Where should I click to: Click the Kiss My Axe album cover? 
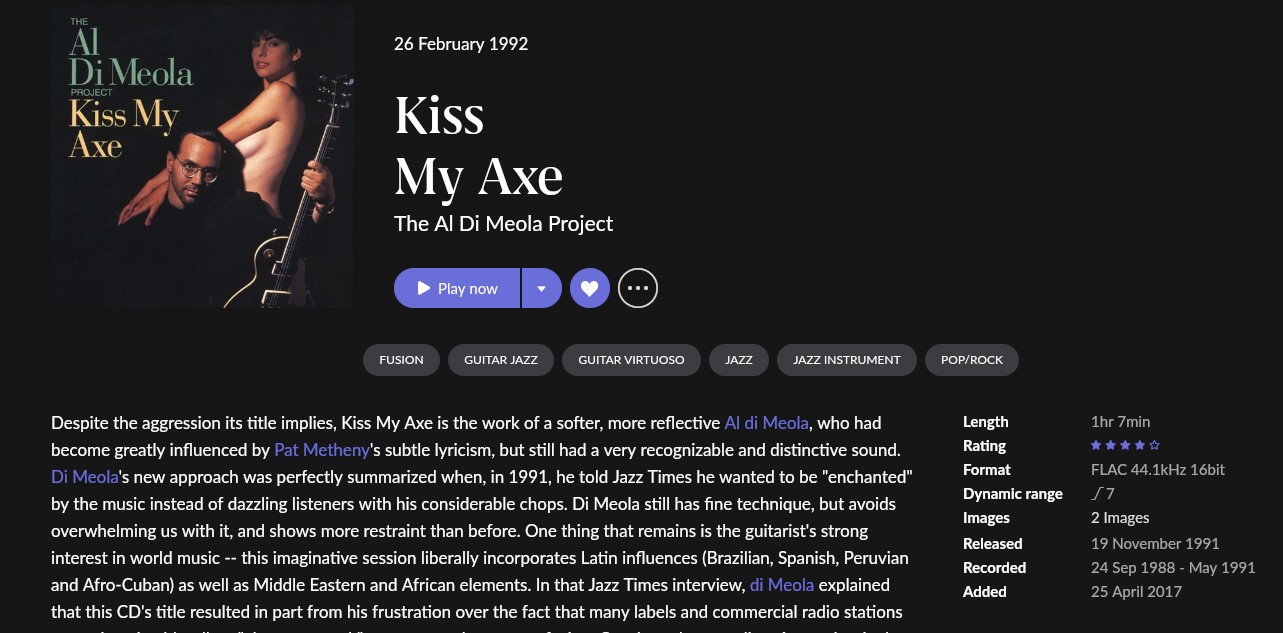[202, 157]
